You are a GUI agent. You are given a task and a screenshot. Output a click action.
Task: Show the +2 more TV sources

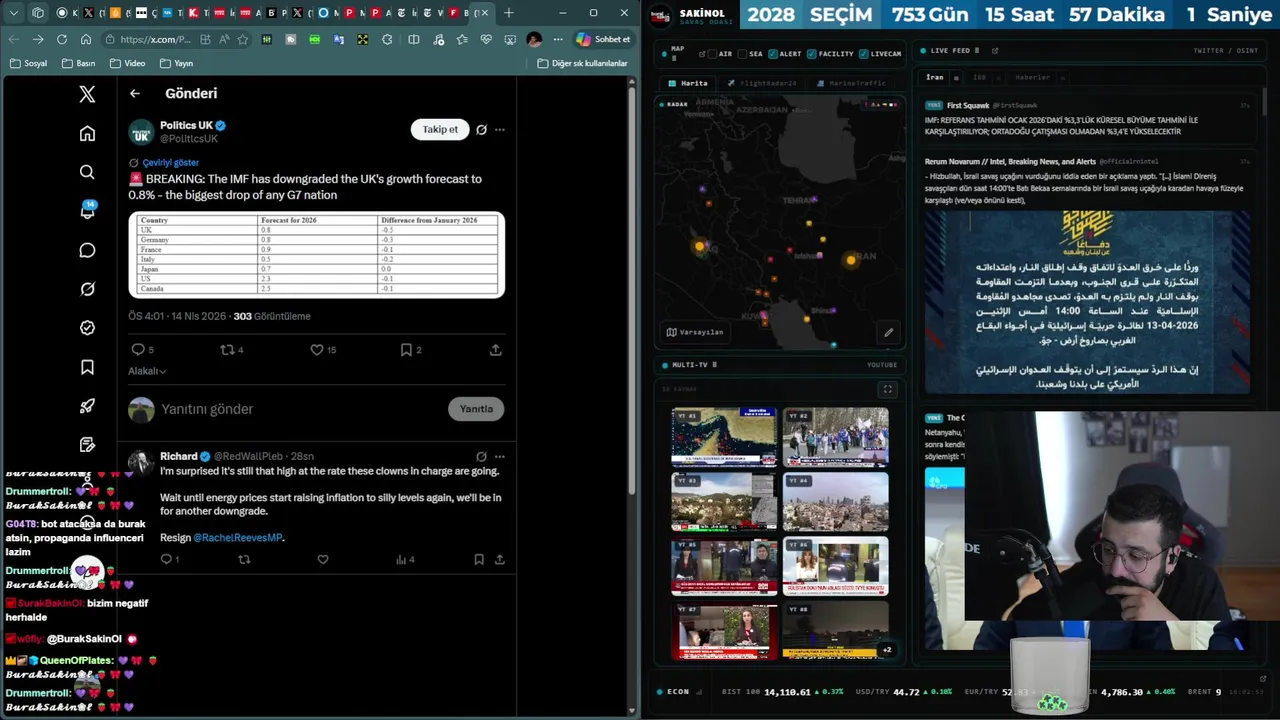click(x=886, y=650)
